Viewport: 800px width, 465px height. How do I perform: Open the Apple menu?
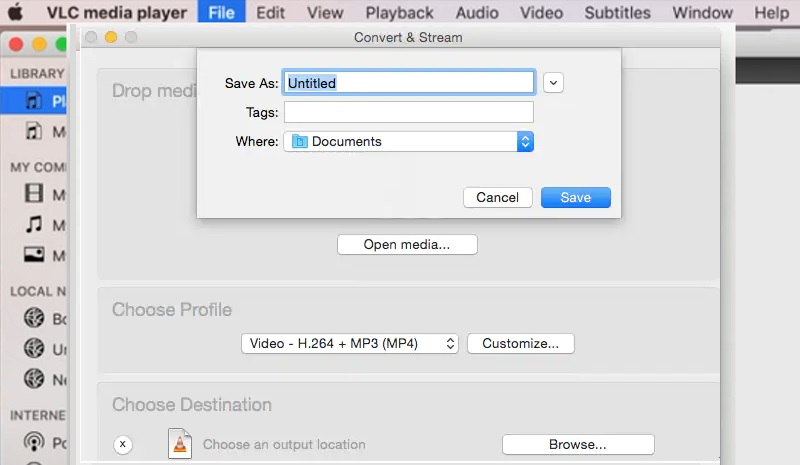coord(15,12)
